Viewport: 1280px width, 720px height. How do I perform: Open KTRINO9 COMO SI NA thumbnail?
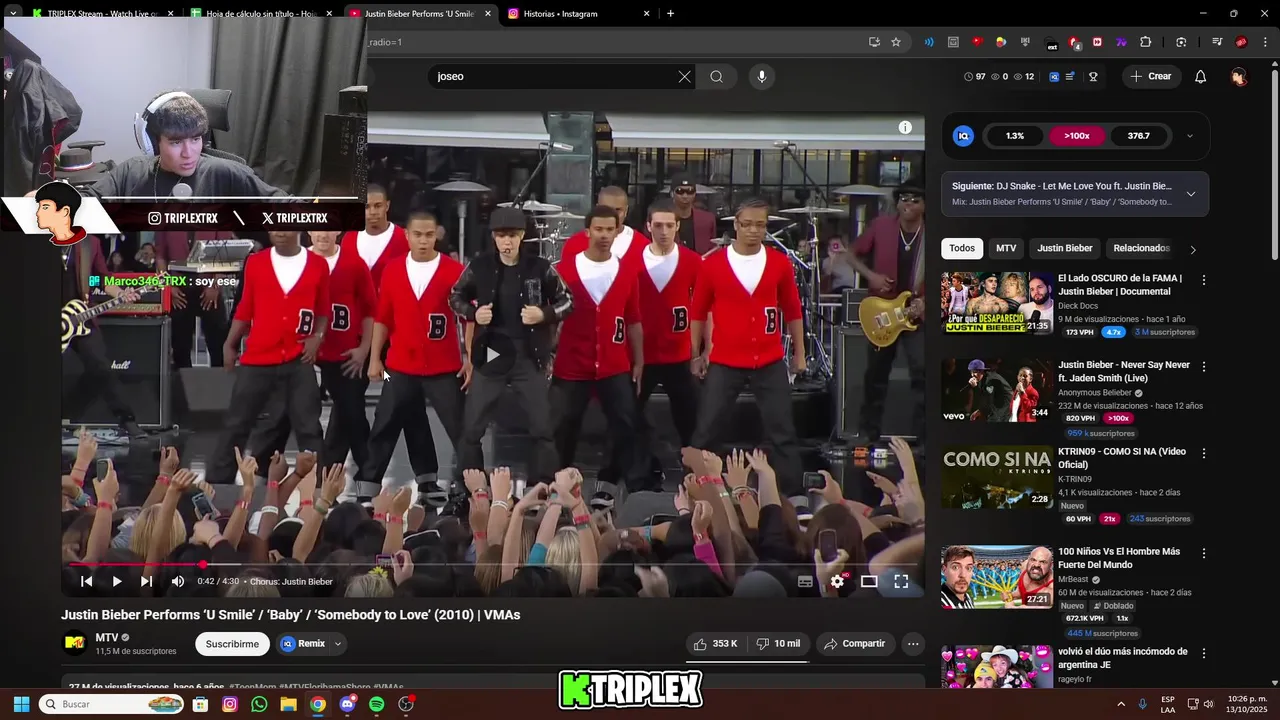pos(996,477)
